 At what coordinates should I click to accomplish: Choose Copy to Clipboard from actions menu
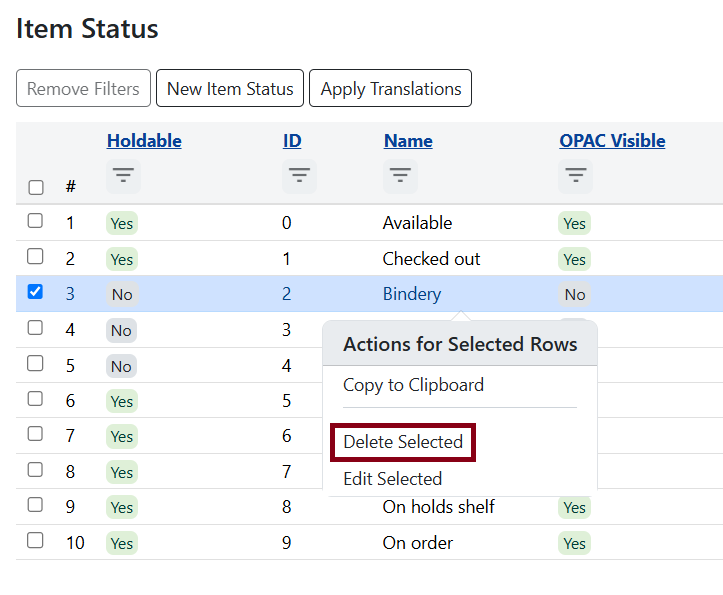tap(413, 385)
